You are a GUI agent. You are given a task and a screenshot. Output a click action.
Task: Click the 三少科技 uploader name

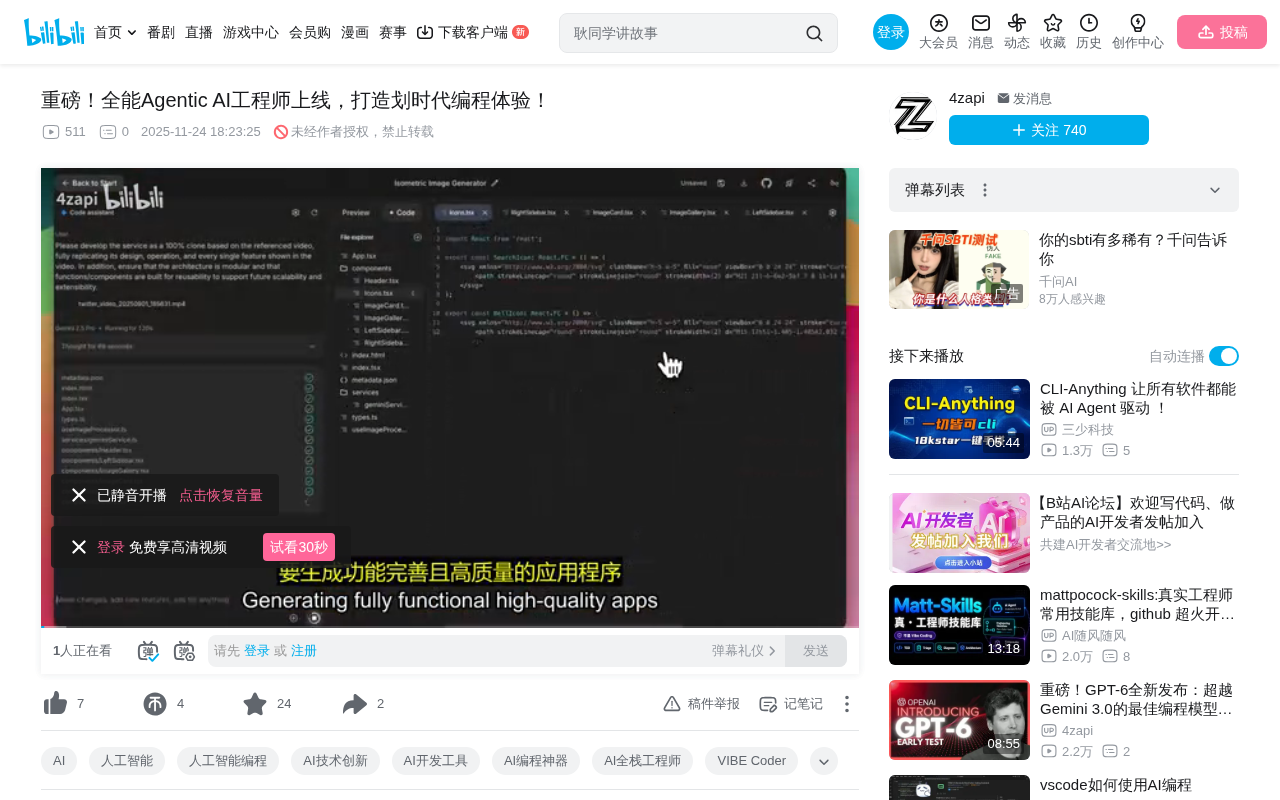click(x=1087, y=429)
